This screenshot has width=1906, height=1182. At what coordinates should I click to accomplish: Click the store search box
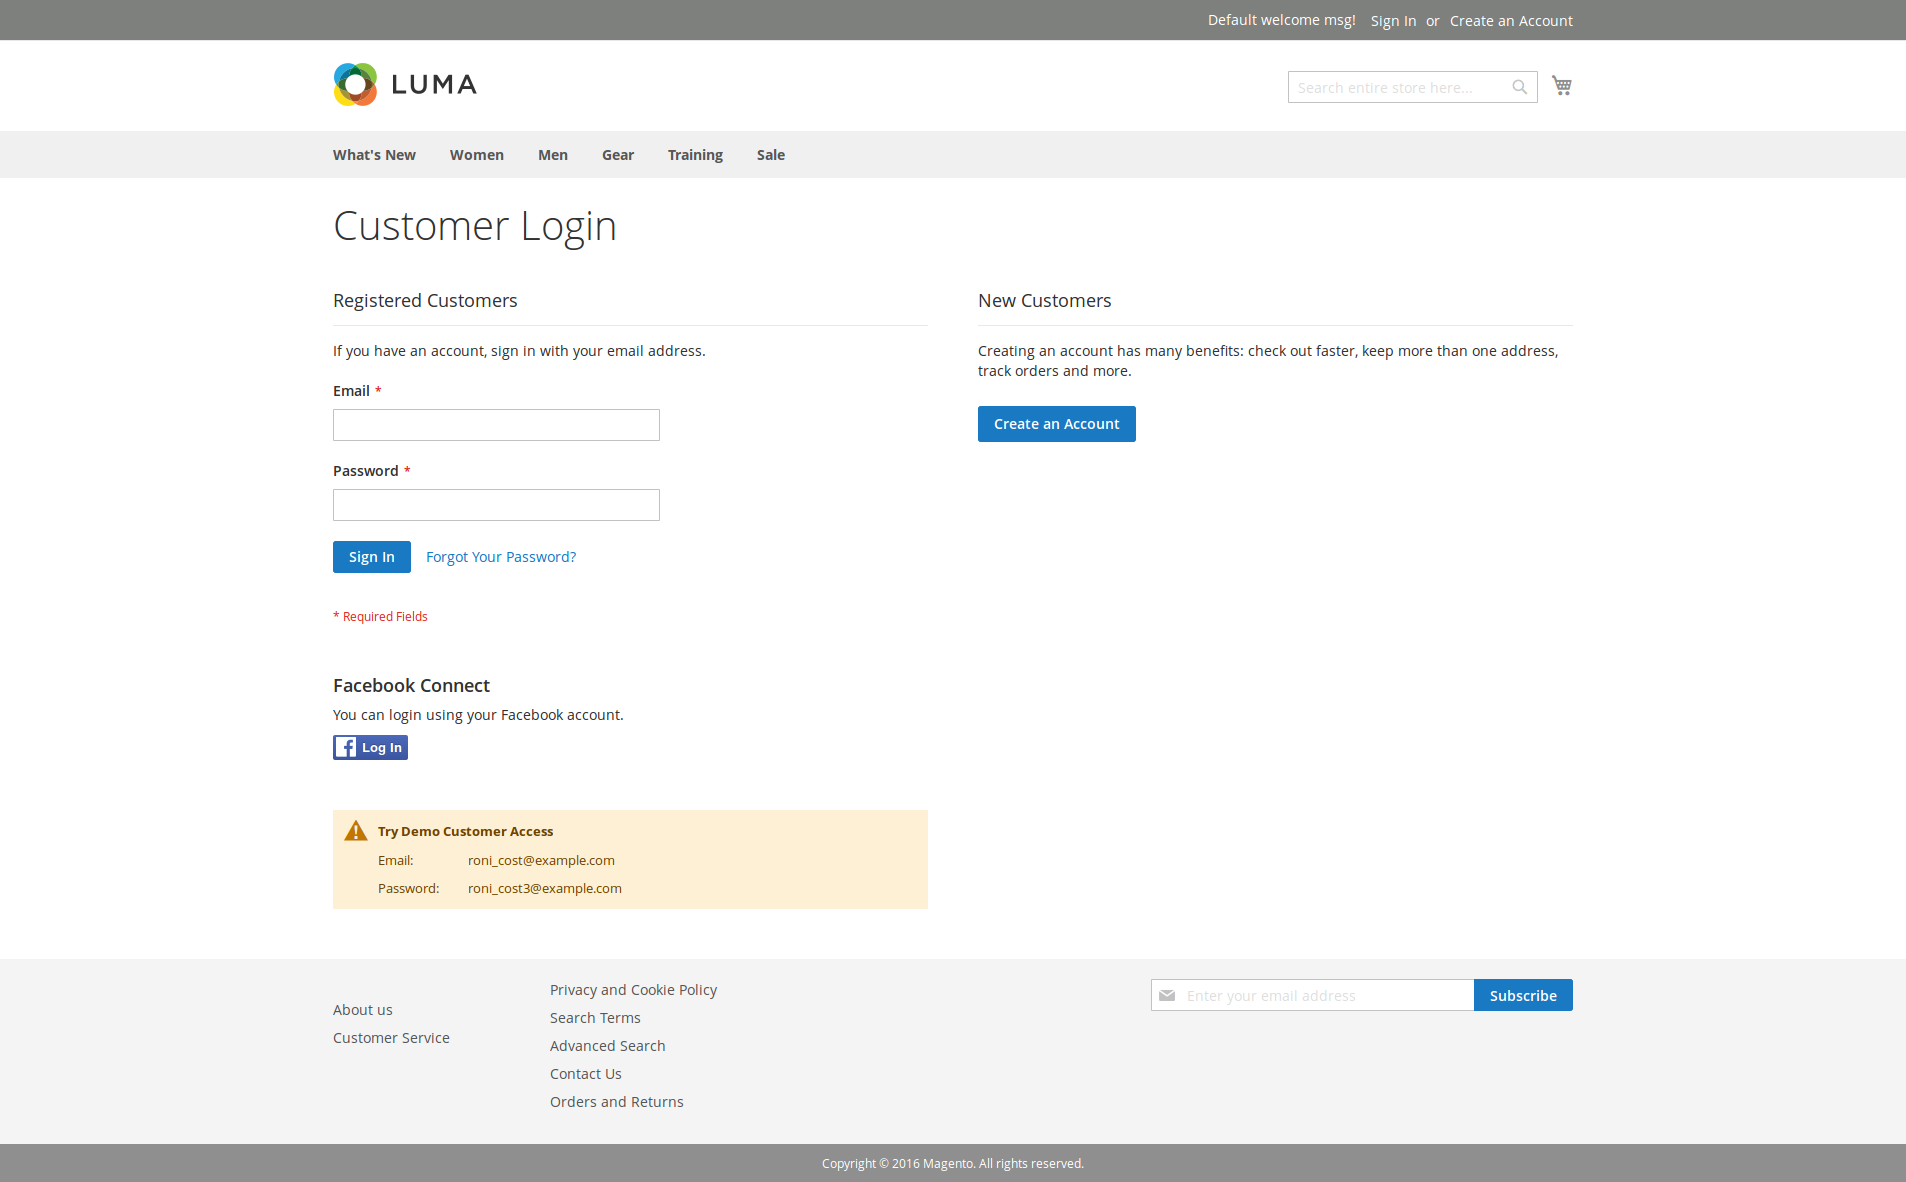pyautogui.click(x=1398, y=88)
